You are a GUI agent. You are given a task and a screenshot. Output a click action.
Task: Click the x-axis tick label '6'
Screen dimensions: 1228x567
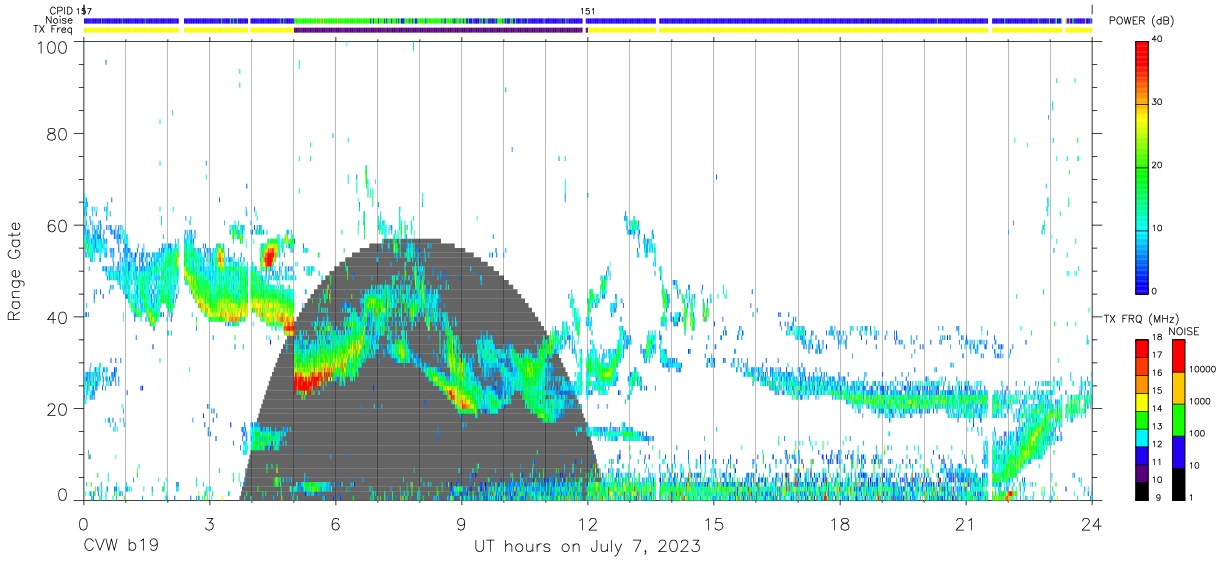335,524
